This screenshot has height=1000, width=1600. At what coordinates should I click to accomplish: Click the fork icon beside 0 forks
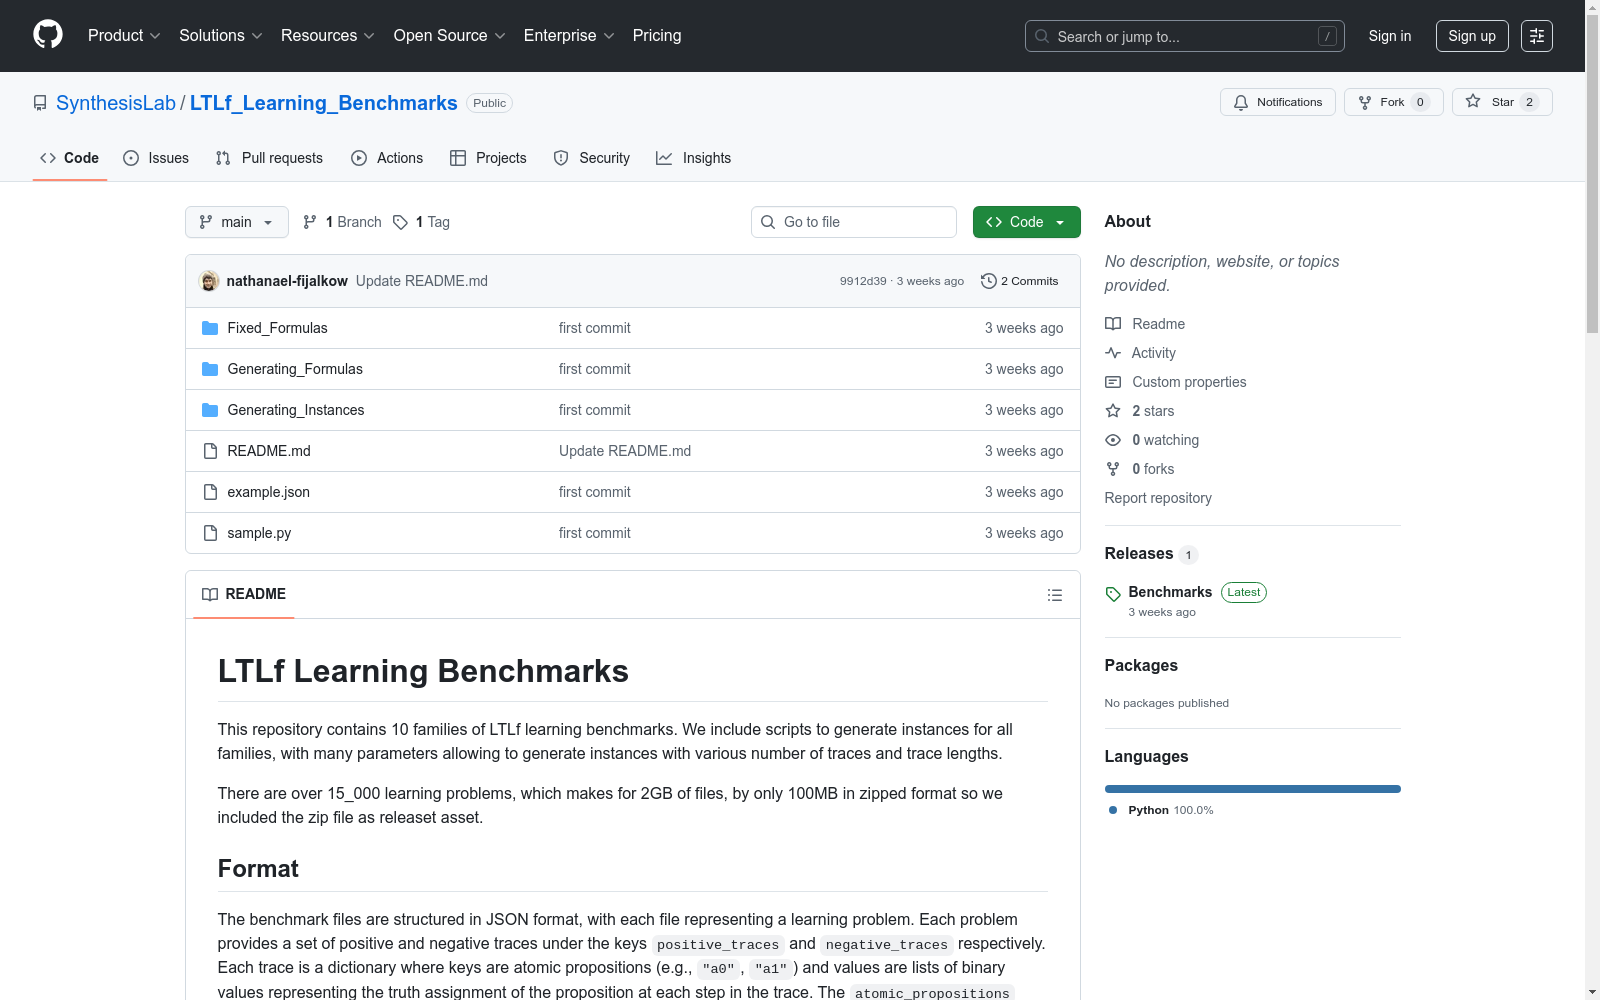(x=1113, y=469)
